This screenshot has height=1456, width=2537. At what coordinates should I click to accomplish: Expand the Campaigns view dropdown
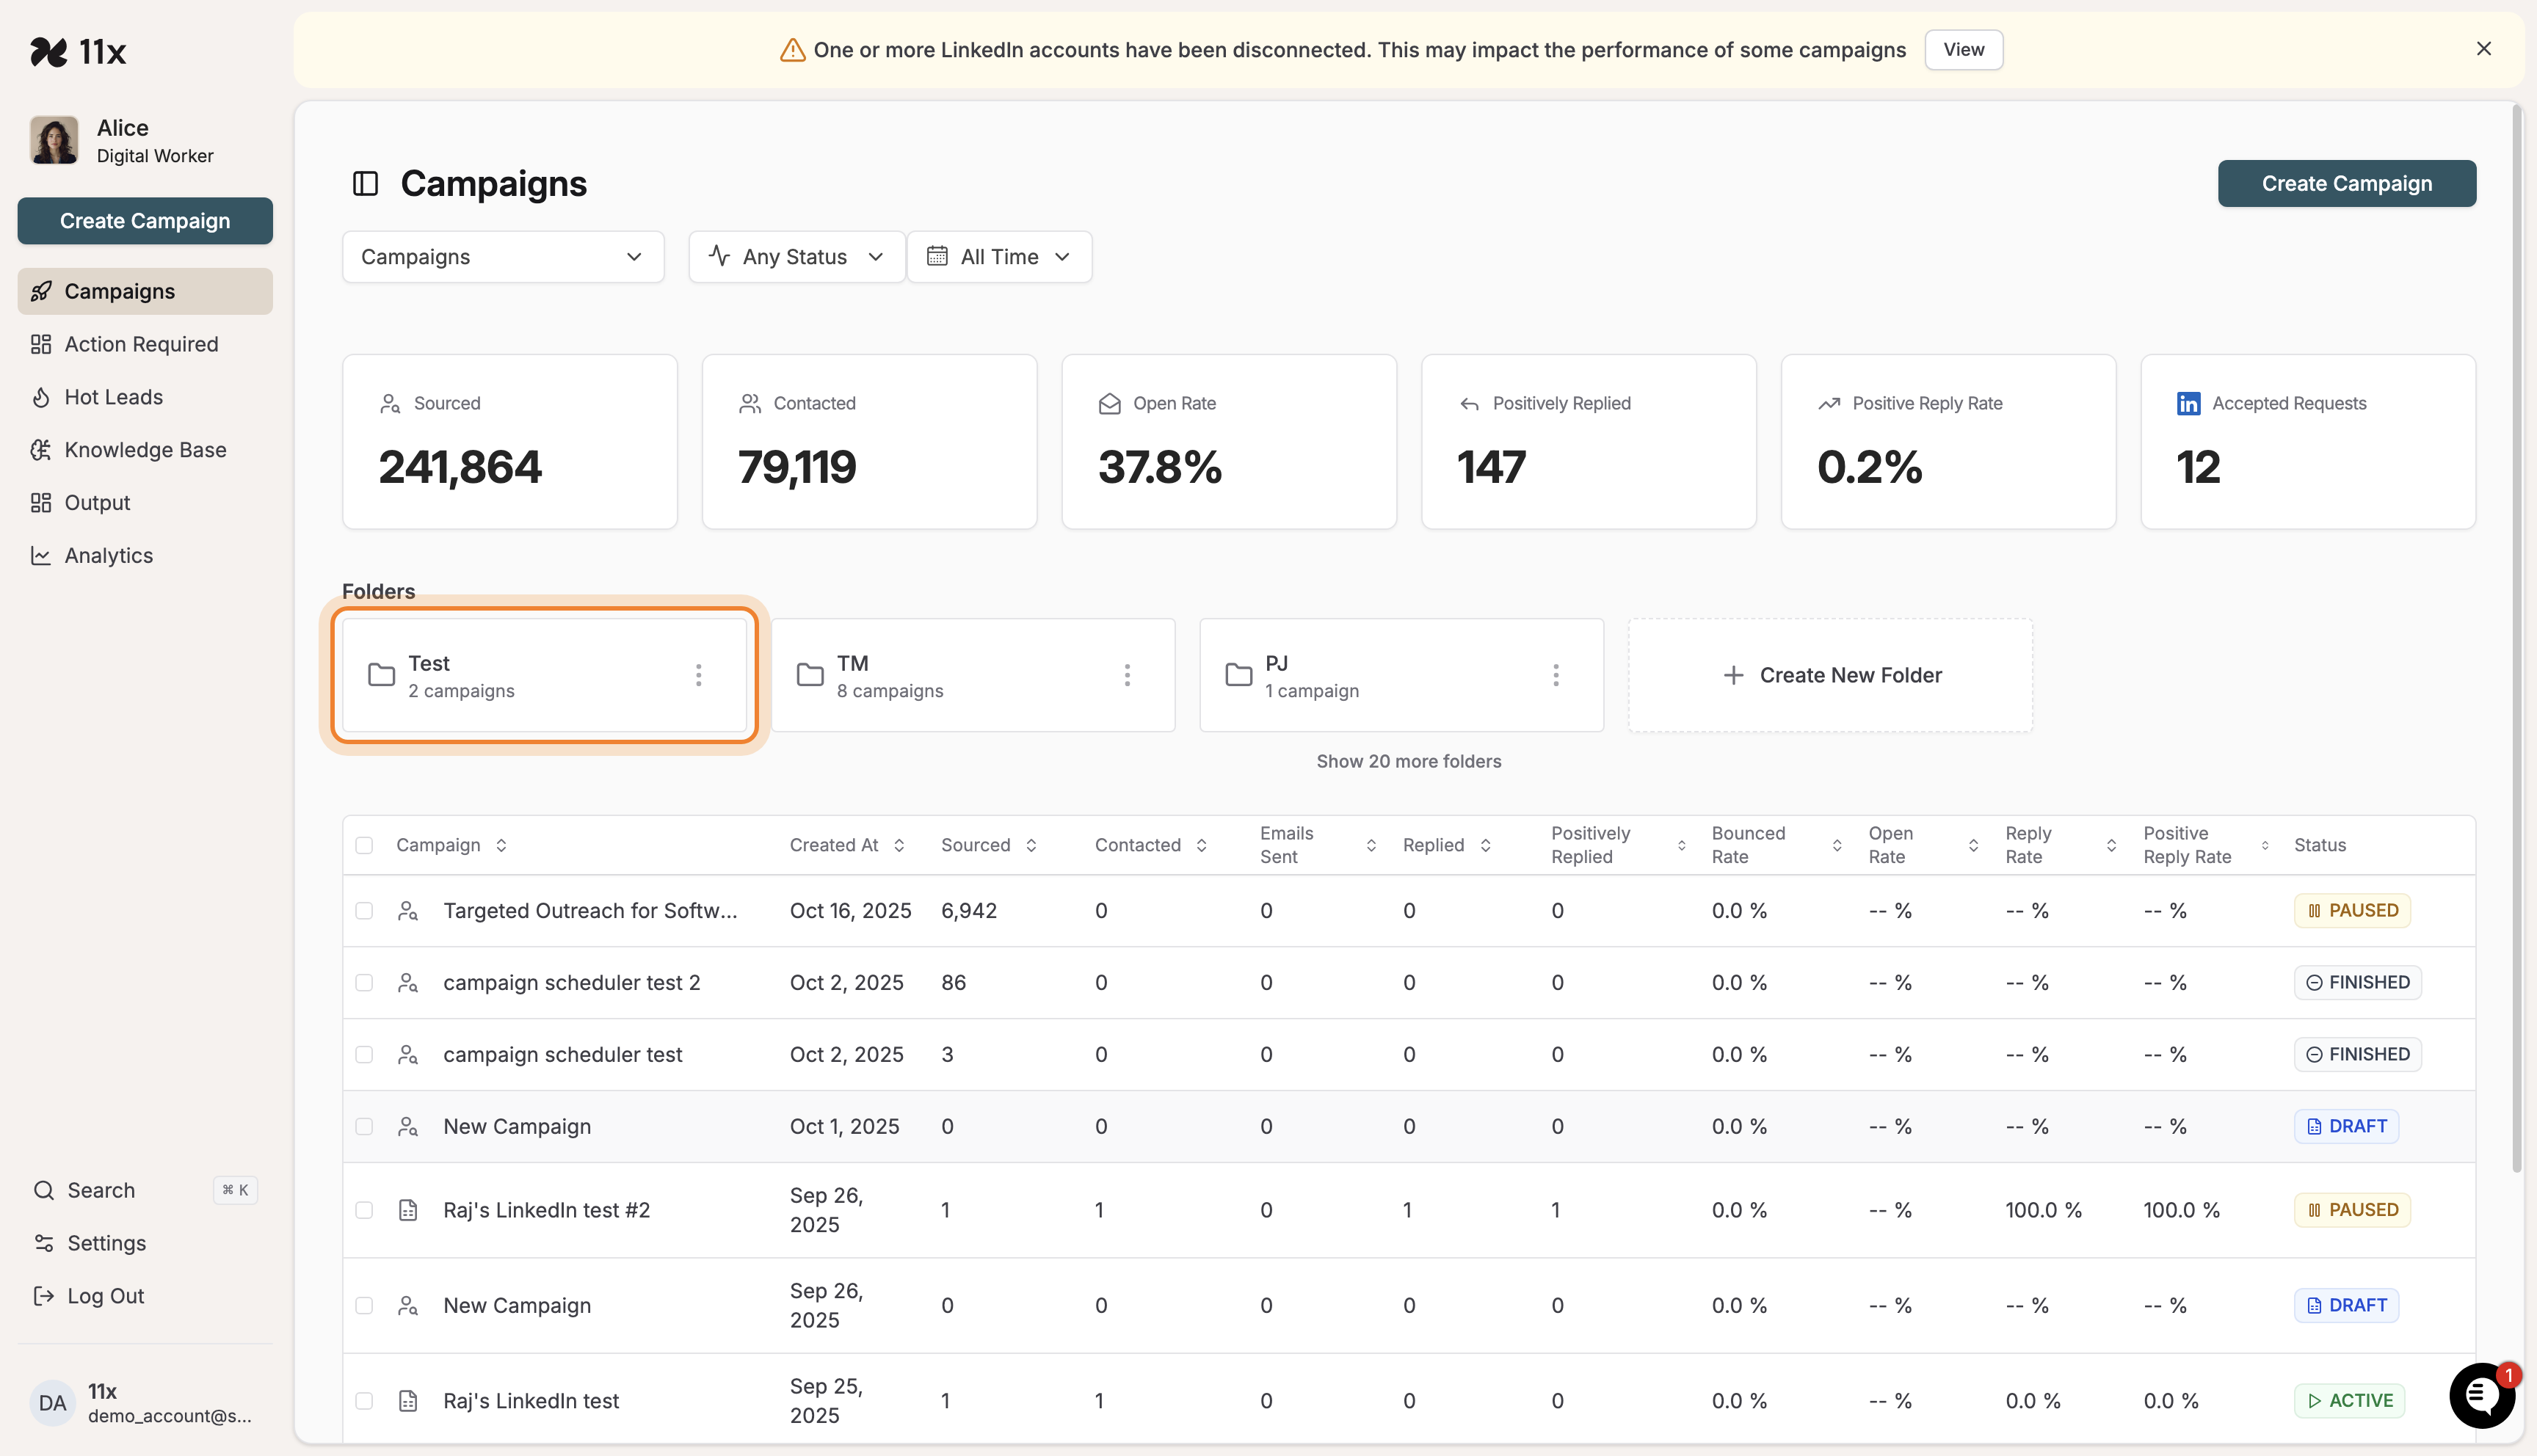[502, 257]
